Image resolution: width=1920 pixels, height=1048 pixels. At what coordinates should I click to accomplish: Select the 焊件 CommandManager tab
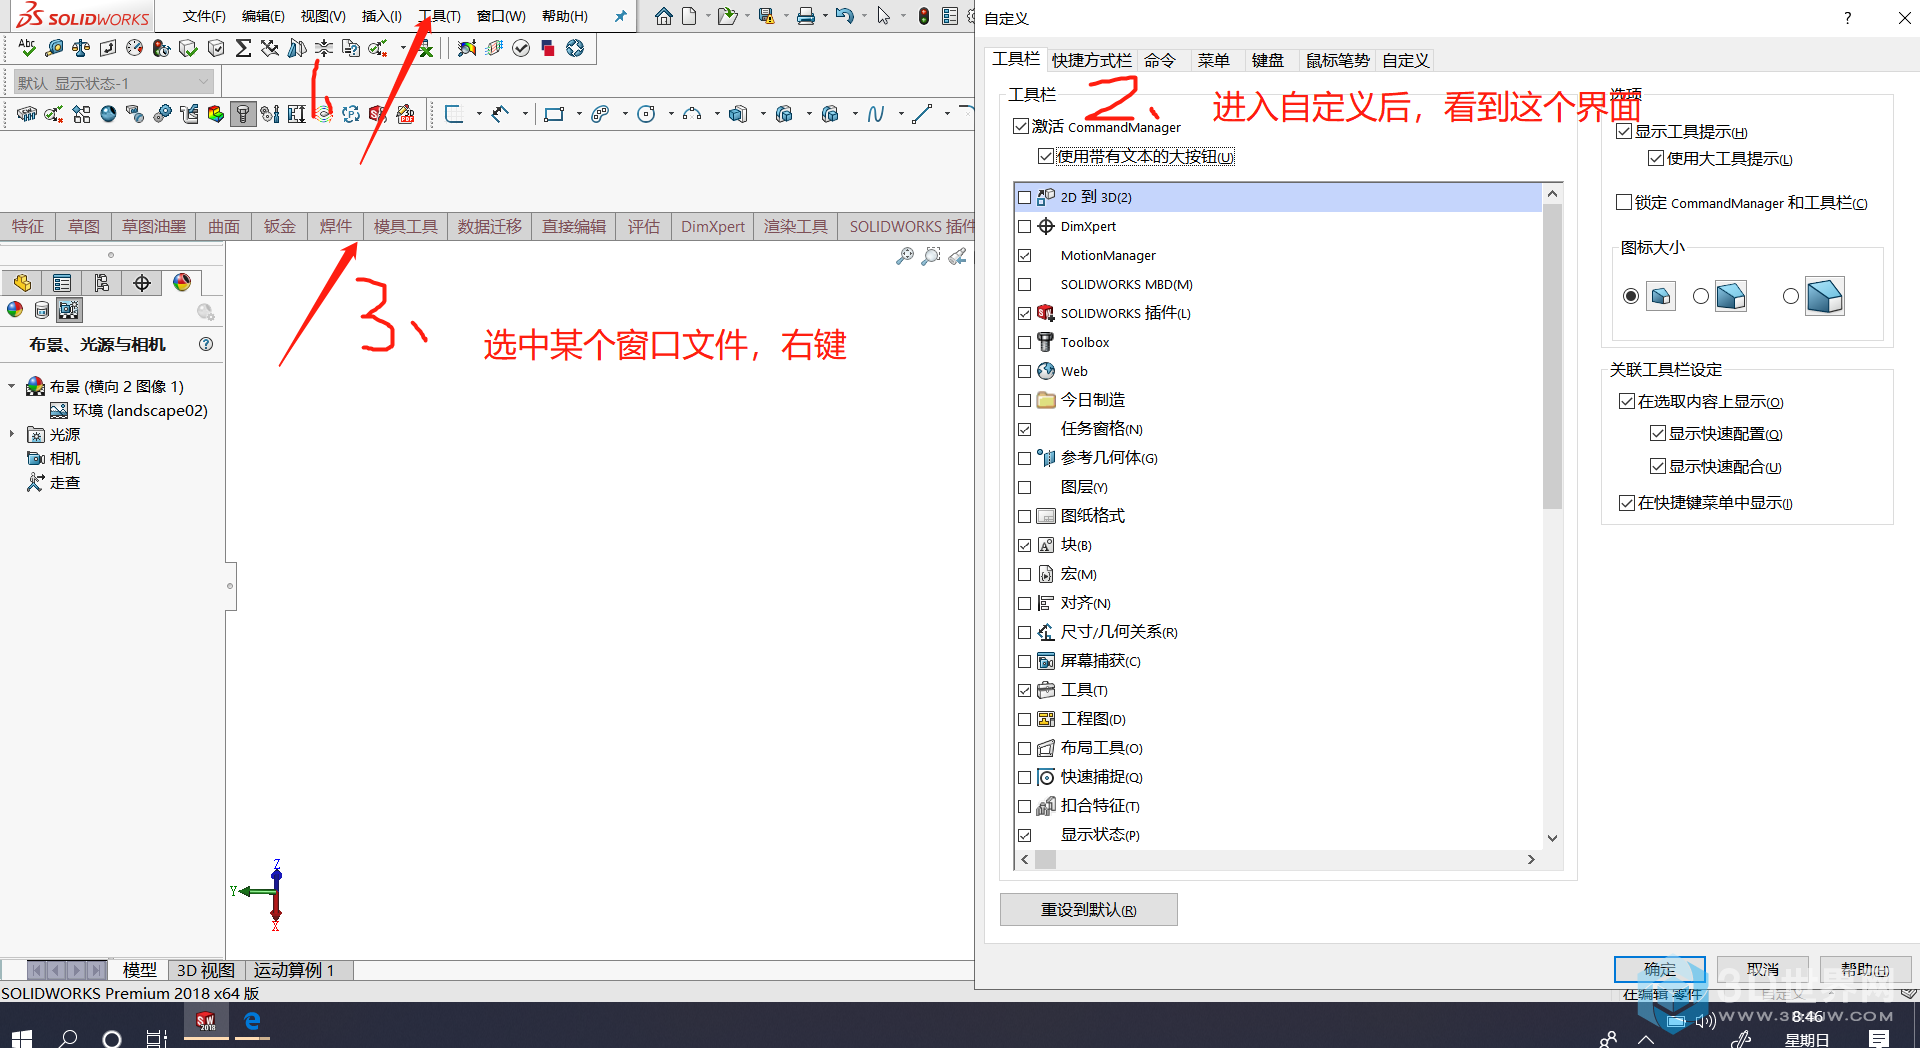pos(335,227)
